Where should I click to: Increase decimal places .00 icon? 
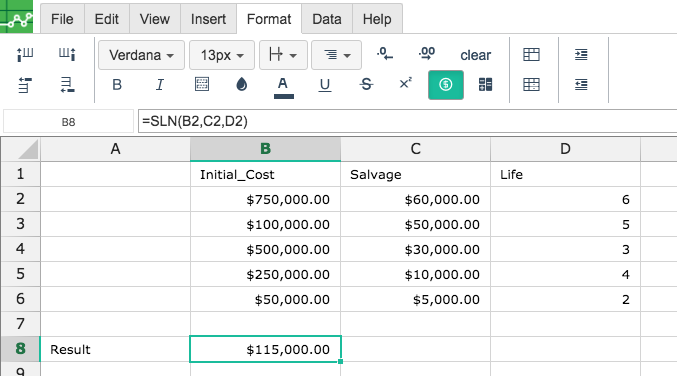427,54
